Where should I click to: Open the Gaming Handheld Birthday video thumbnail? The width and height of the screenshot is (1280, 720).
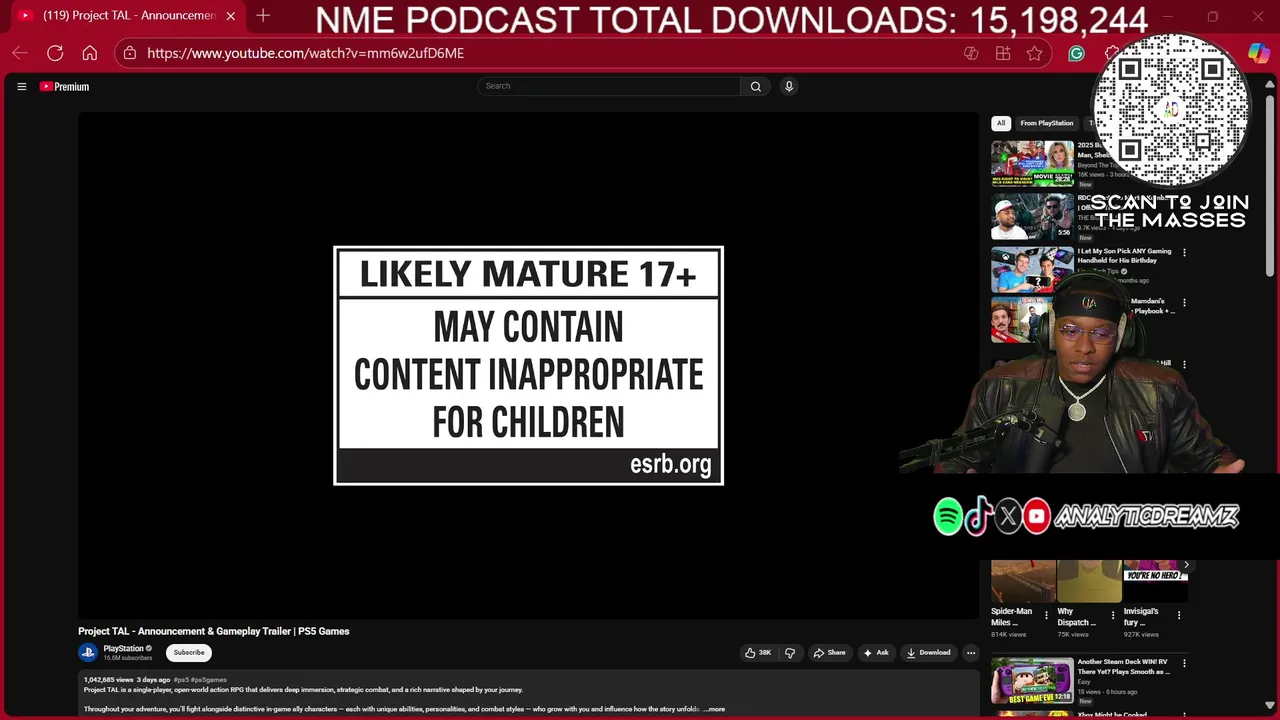pos(1032,270)
